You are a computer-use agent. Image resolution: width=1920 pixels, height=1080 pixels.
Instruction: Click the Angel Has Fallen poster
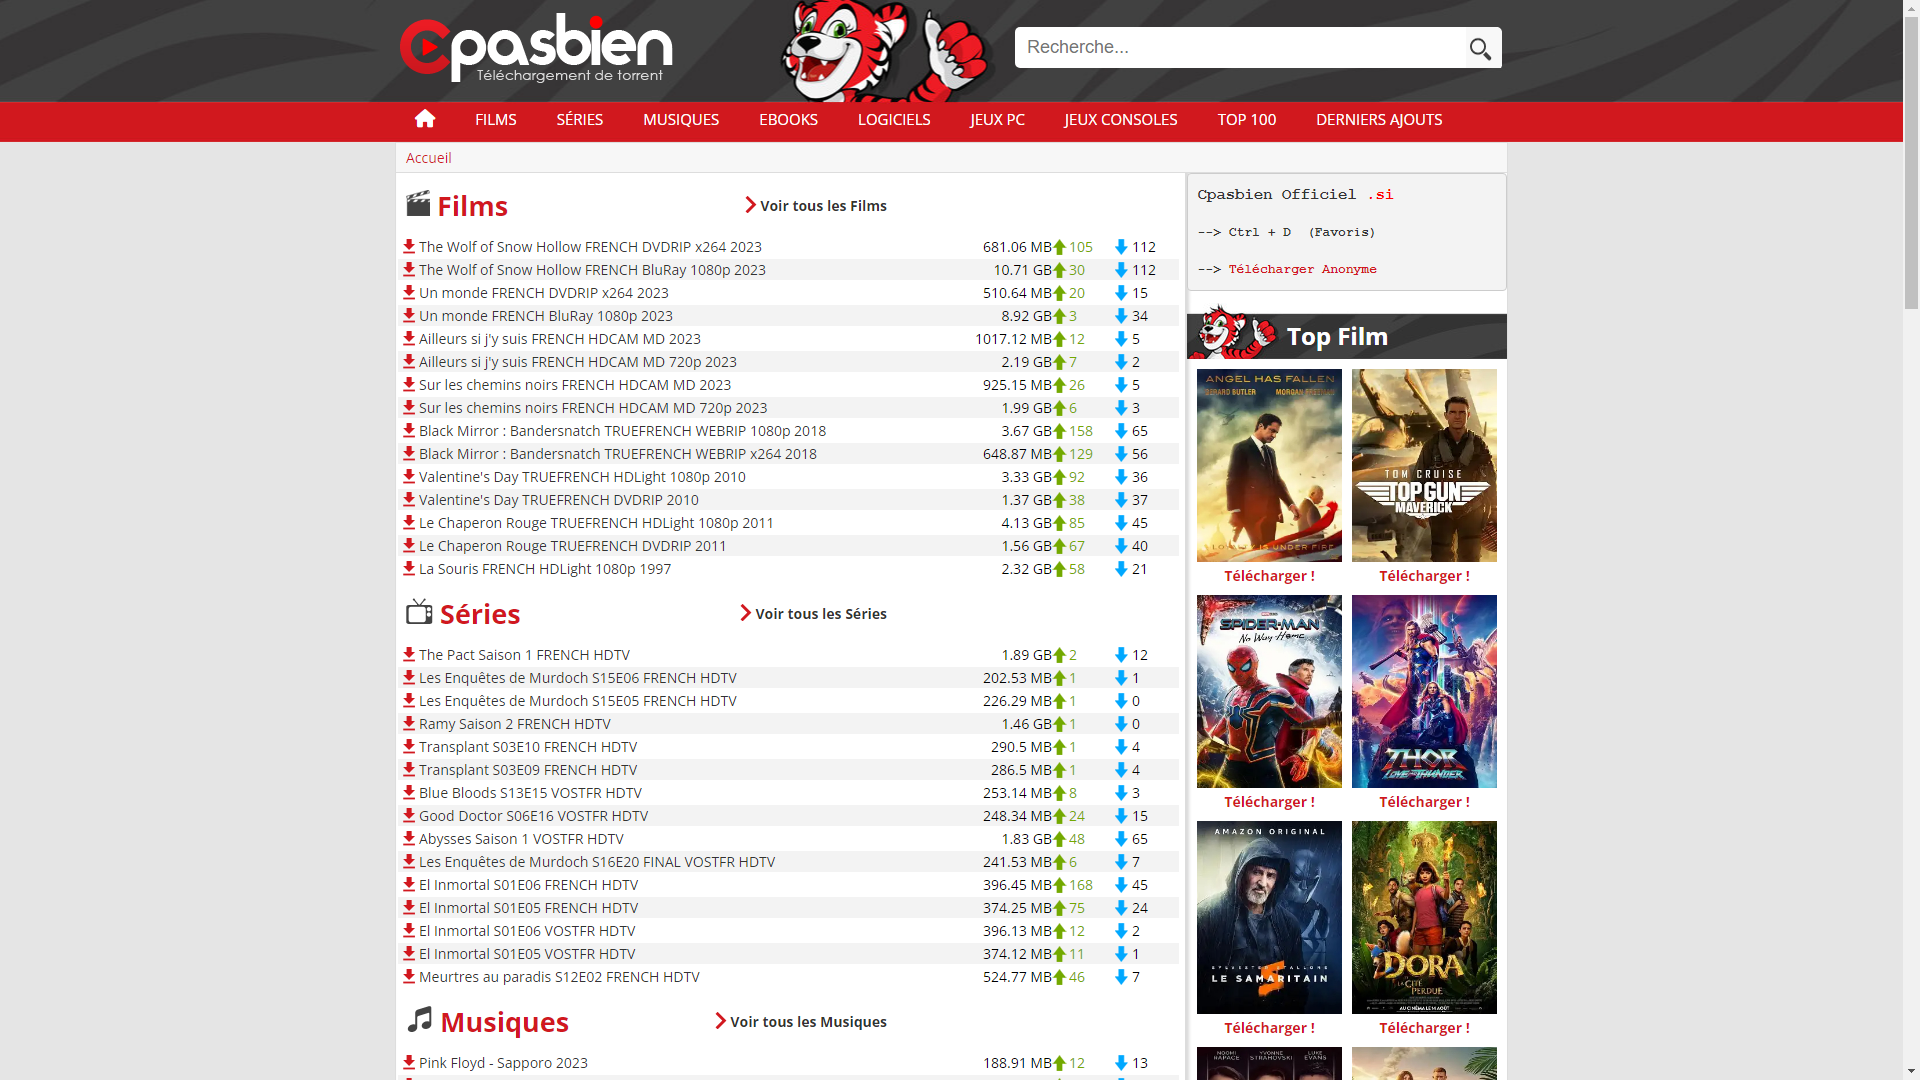pos(1269,465)
